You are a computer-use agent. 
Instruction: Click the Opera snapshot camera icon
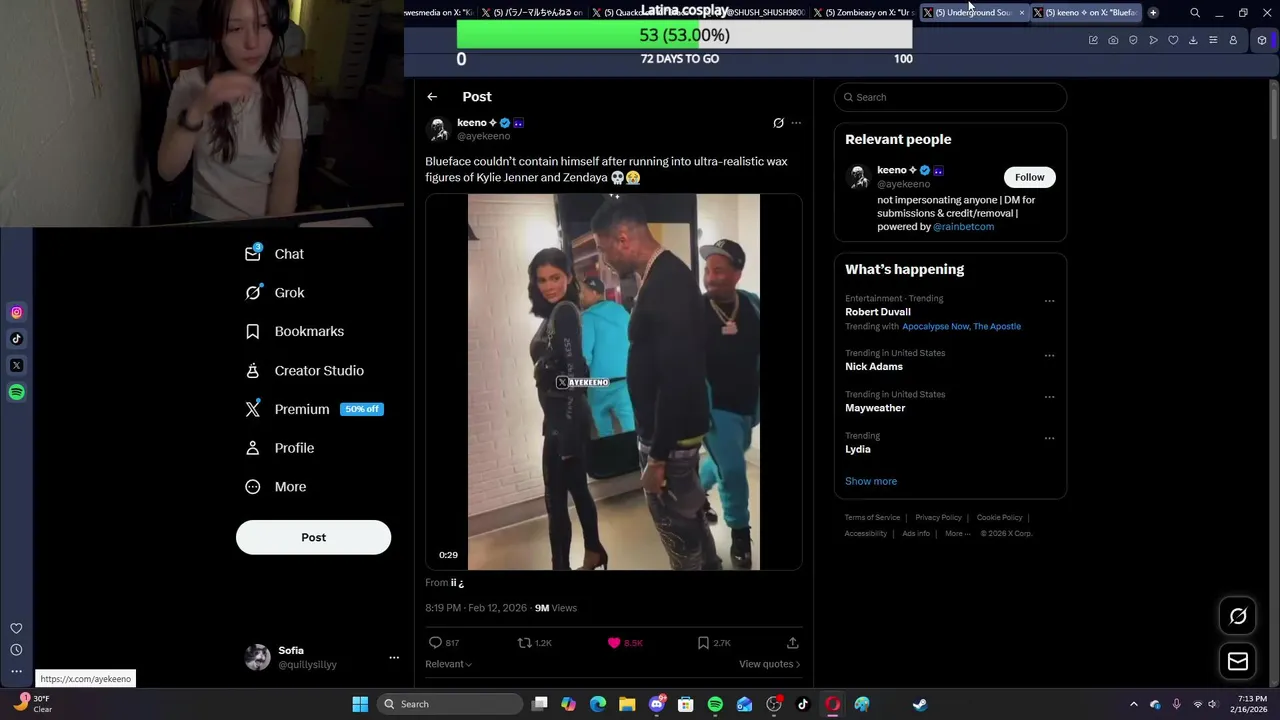pyautogui.click(x=1113, y=40)
